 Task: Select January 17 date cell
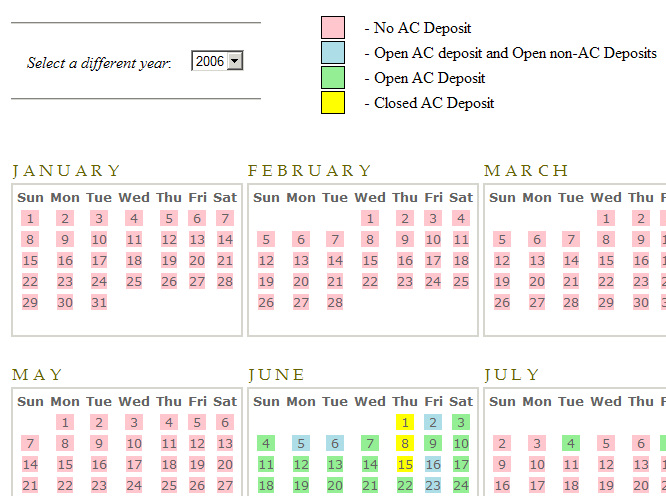pyautogui.click(x=99, y=261)
